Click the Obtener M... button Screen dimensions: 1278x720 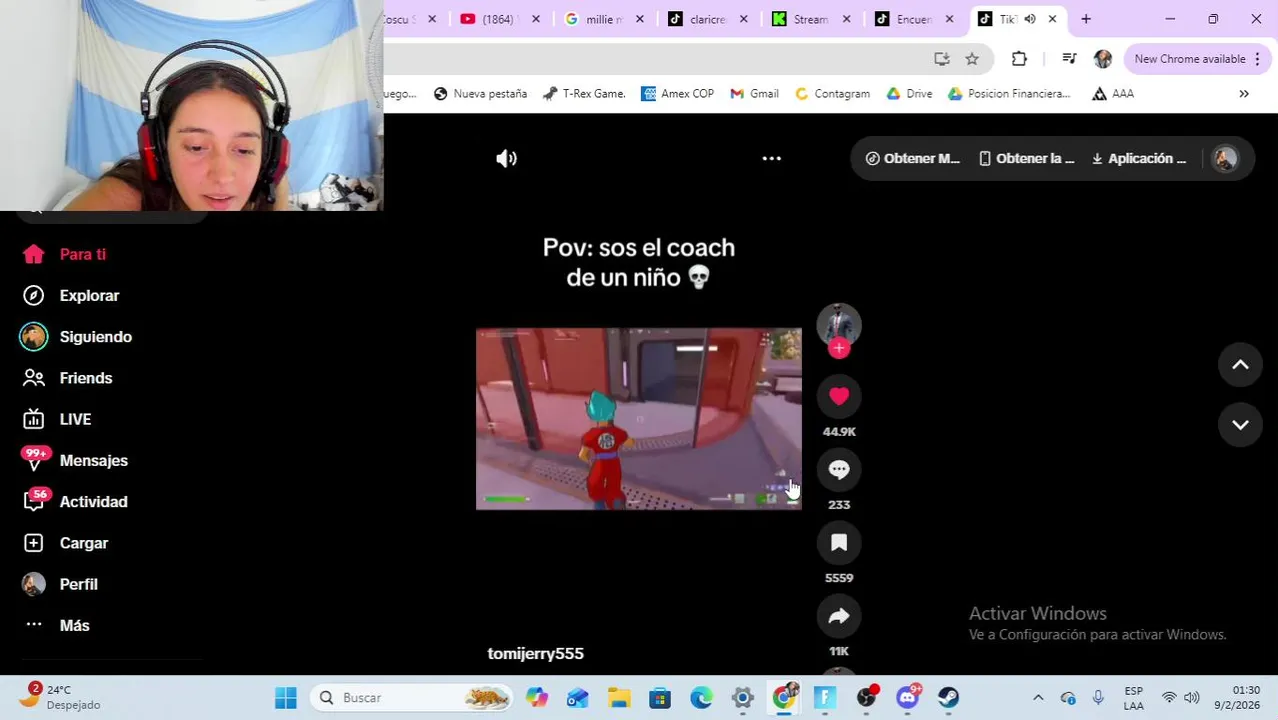(912, 158)
